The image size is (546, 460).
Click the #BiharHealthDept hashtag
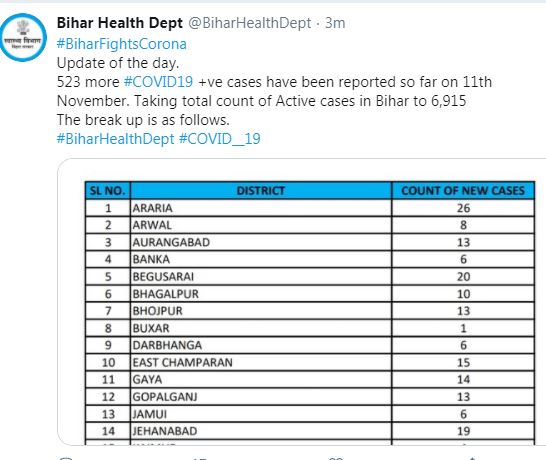tap(115, 139)
